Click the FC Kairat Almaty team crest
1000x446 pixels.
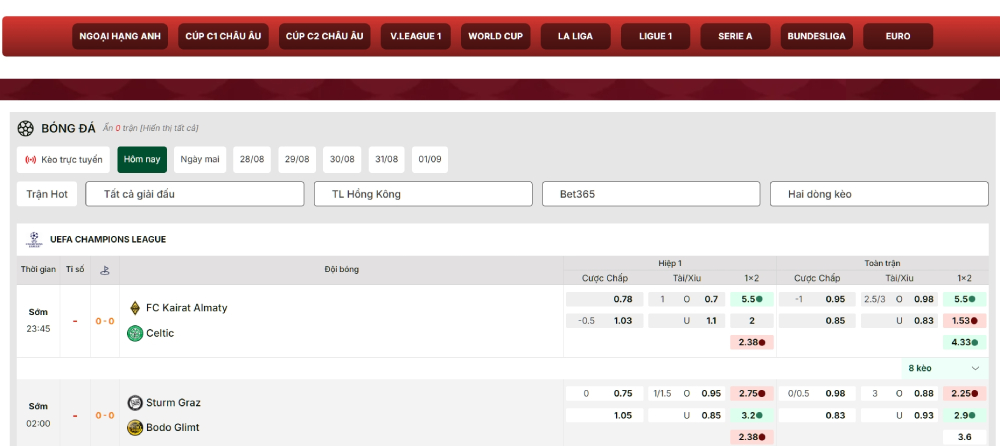point(135,308)
